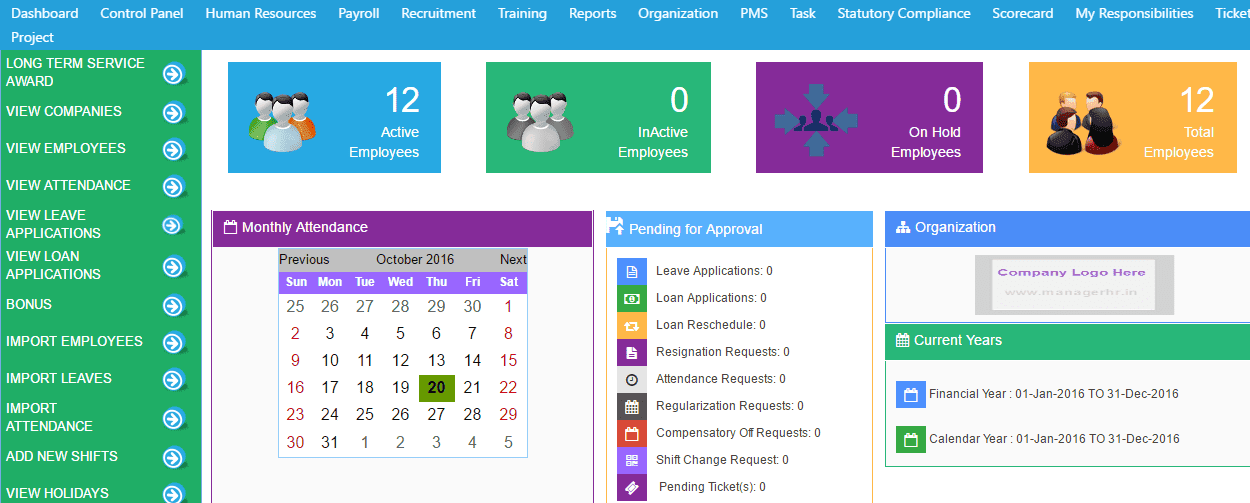Click the Company Logo Here image
The height and width of the screenshot is (503, 1250).
1074,285
